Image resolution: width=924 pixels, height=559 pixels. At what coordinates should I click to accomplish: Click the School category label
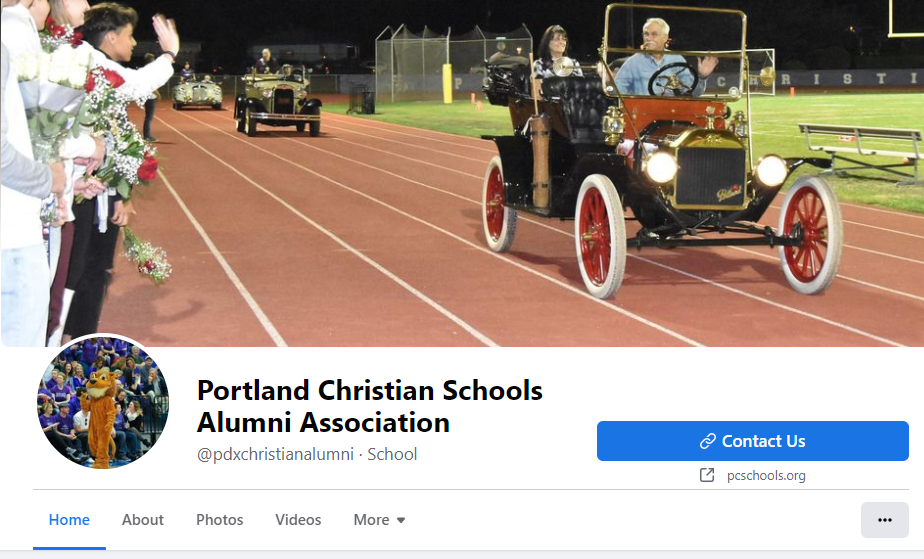(x=392, y=454)
